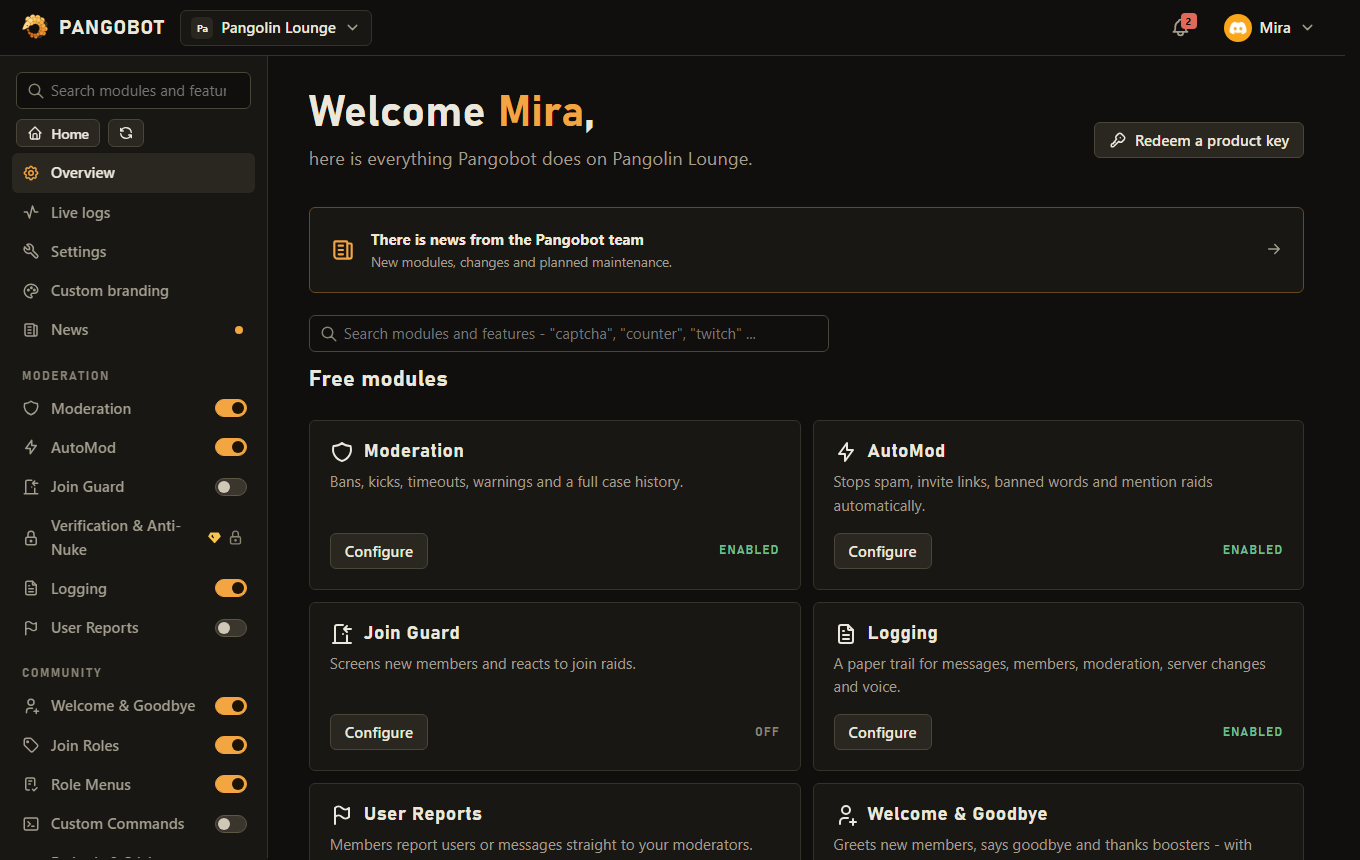Disable the Join Roles toggle
The width and height of the screenshot is (1360, 860).
coord(231,745)
